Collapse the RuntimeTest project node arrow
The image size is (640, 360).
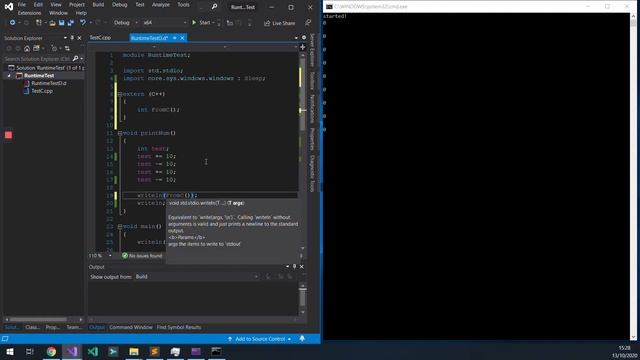click(9, 76)
